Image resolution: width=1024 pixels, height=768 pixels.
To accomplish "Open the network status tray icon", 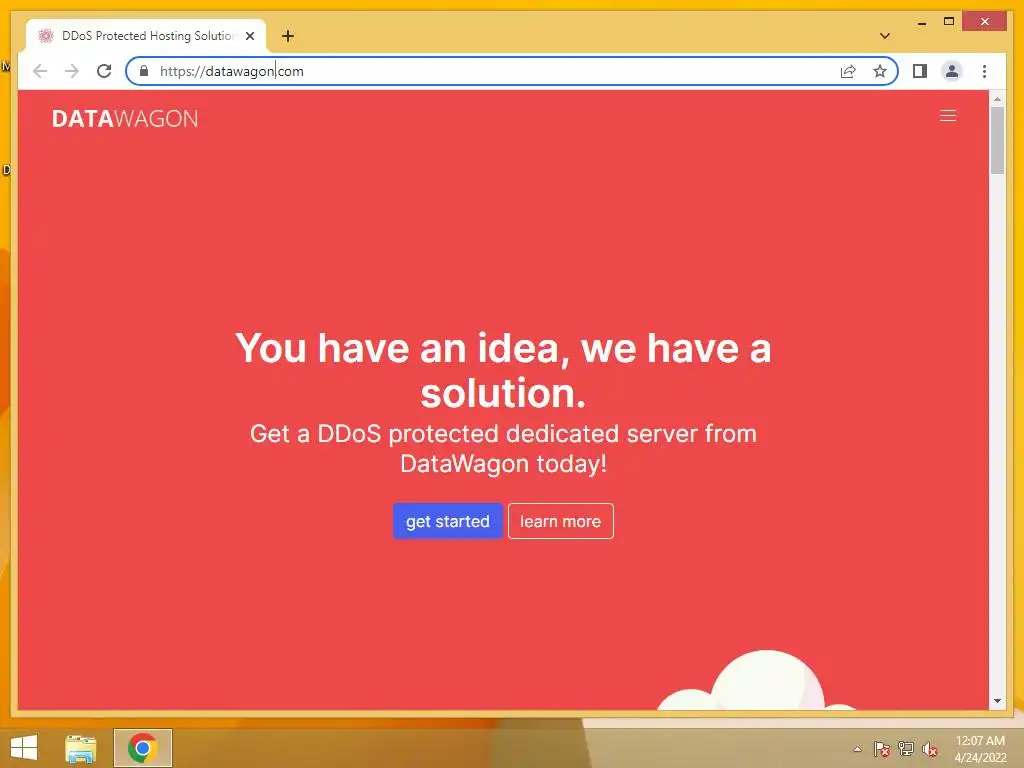I will [906, 749].
